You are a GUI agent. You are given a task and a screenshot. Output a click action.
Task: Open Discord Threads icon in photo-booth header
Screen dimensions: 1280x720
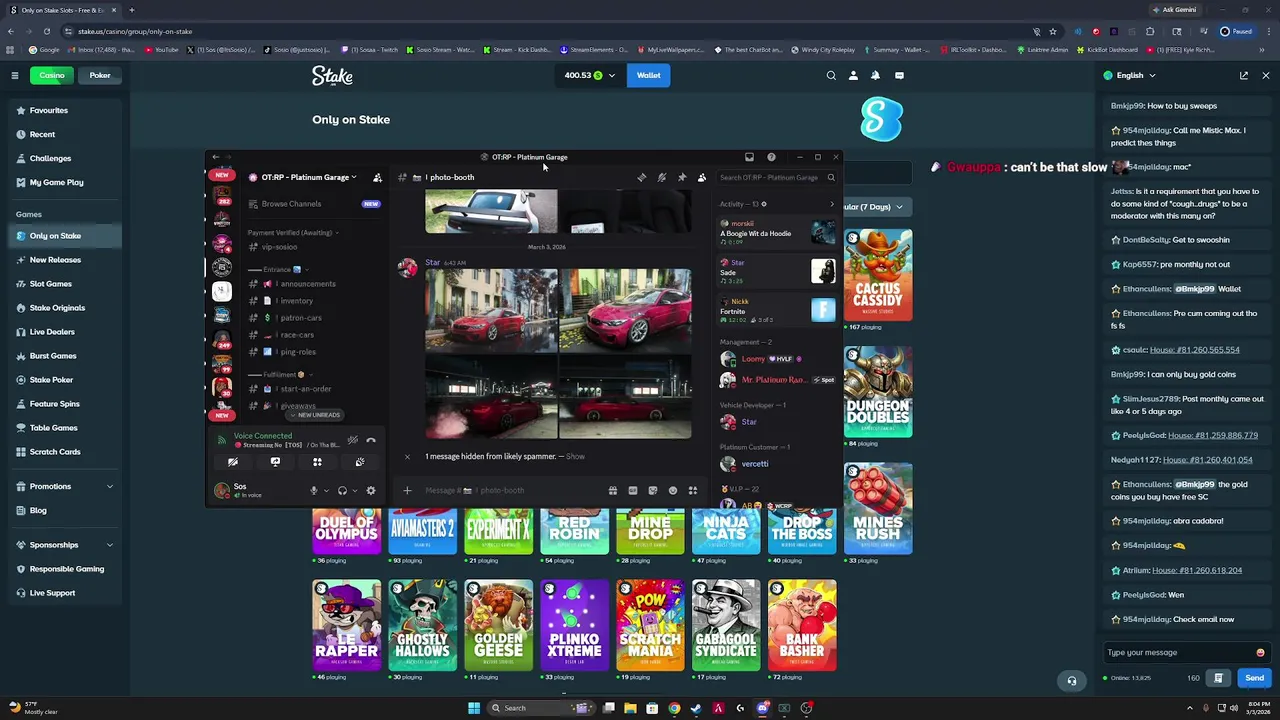point(642,177)
